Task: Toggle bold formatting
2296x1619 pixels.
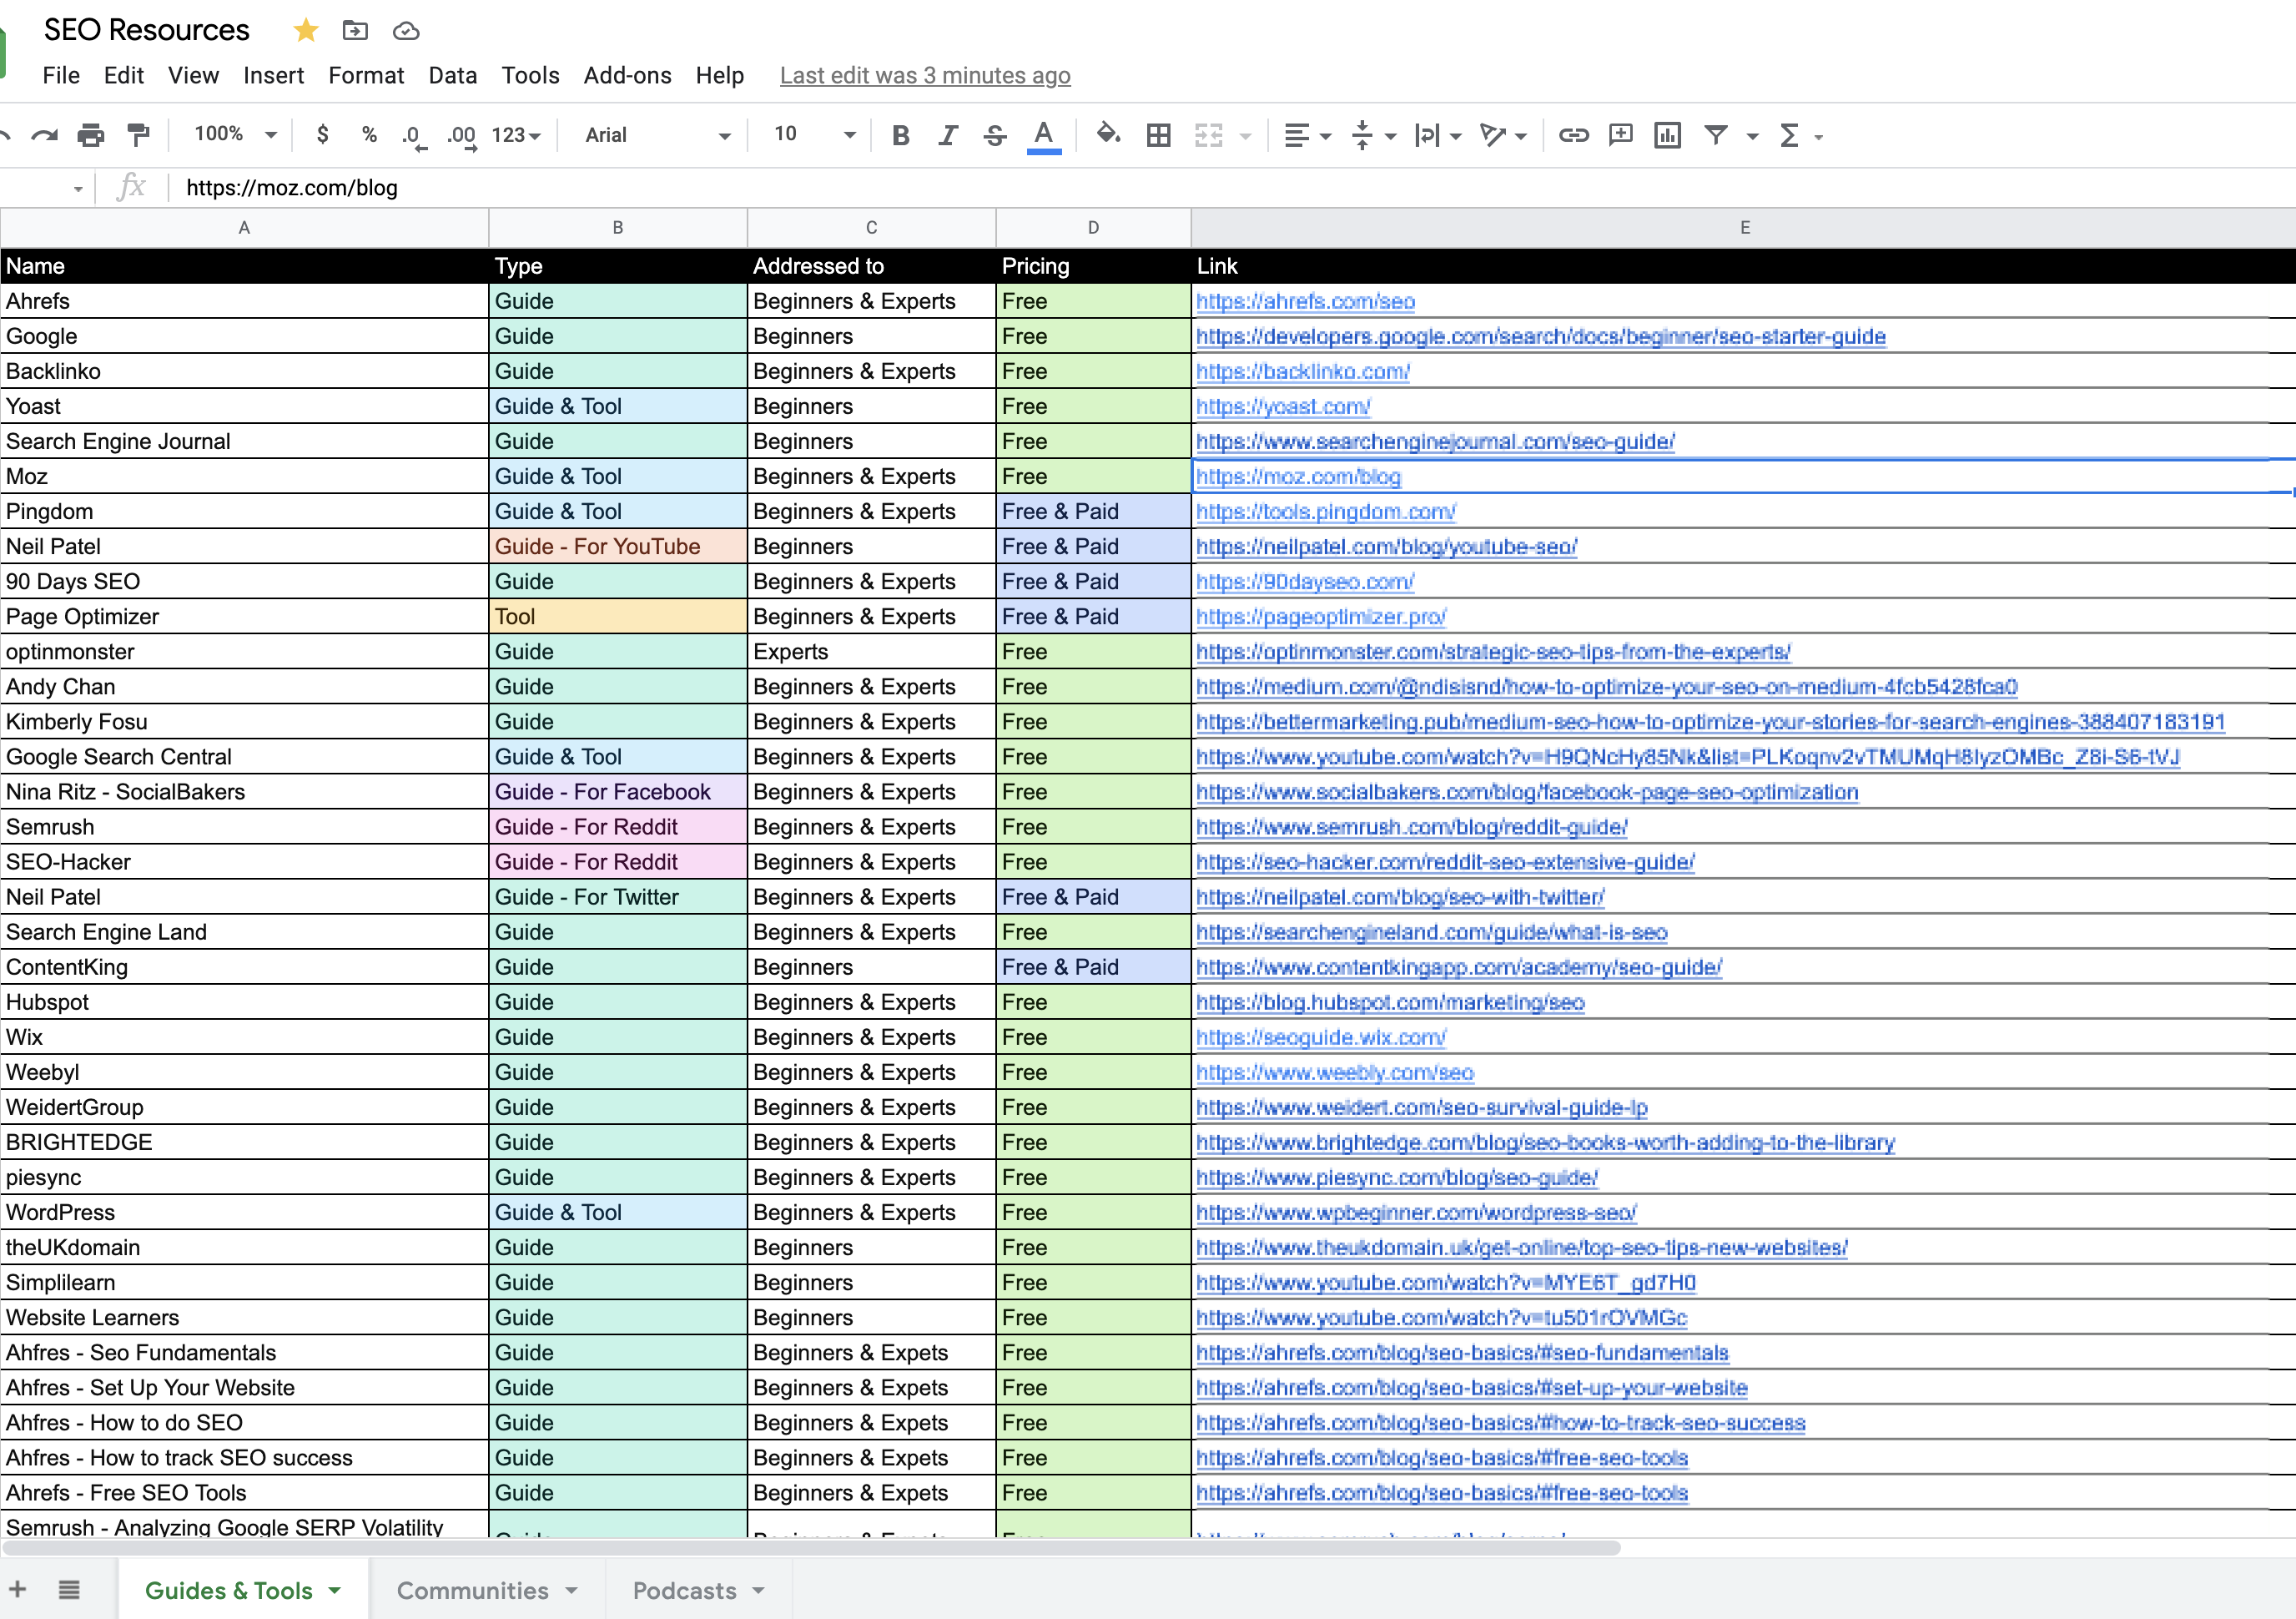Action: point(900,135)
